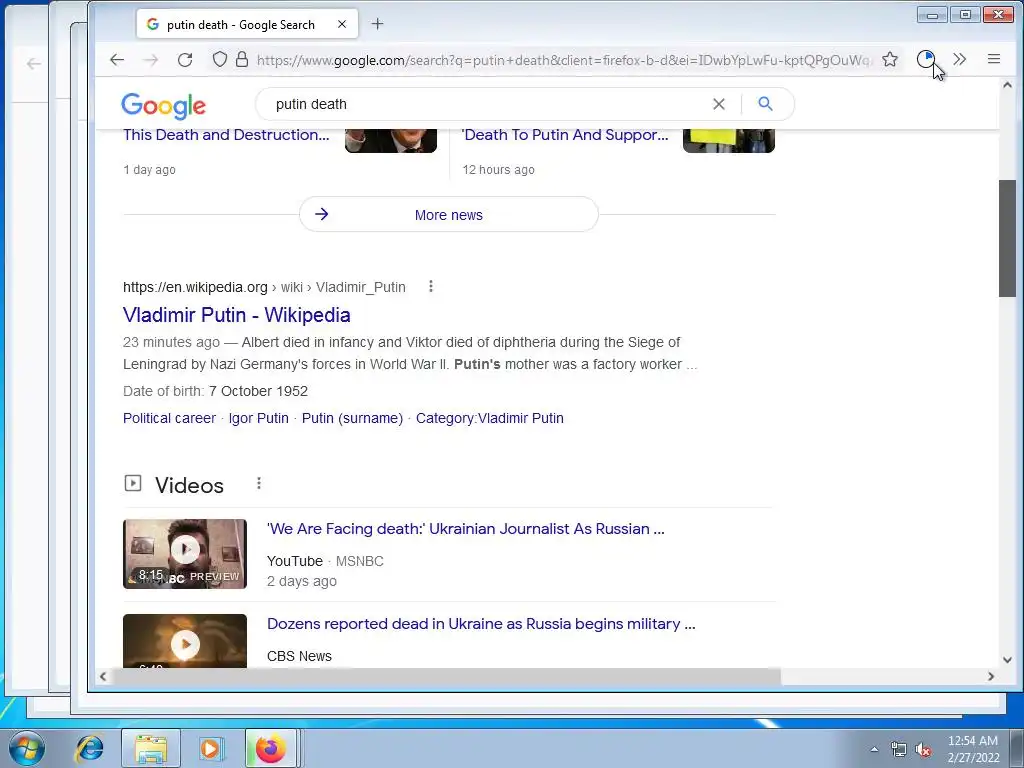This screenshot has width=1024, height=768.
Task: Click the URL address bar
Action: tap(562, 60)
